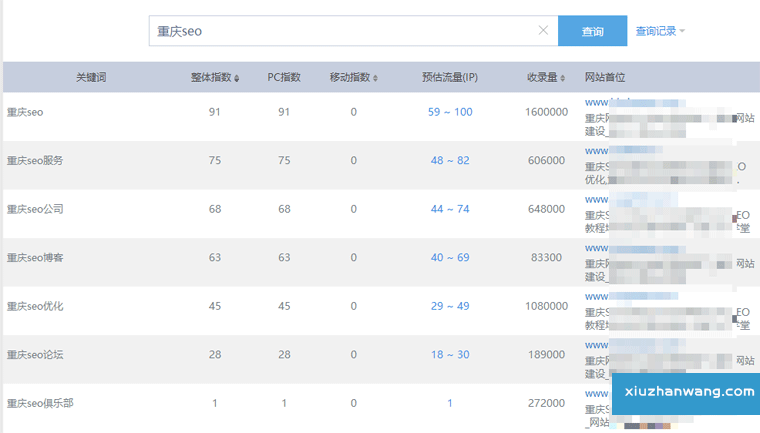The image size is (760, 433).
Task: Select the 重庆seo优化 keyword
Action: (35, 306)
